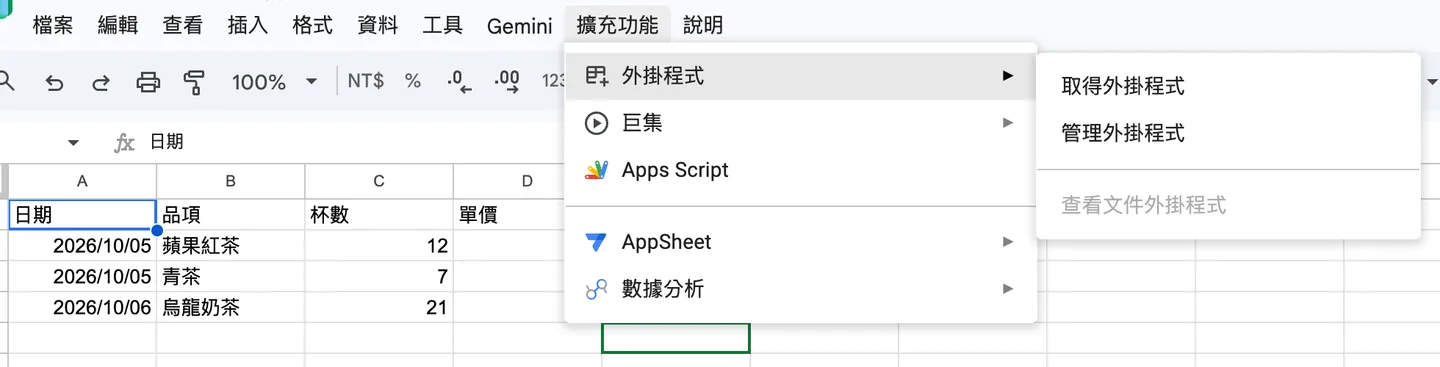Open the 工具 menu
The image size is (1440, 367).
point(443,25)
